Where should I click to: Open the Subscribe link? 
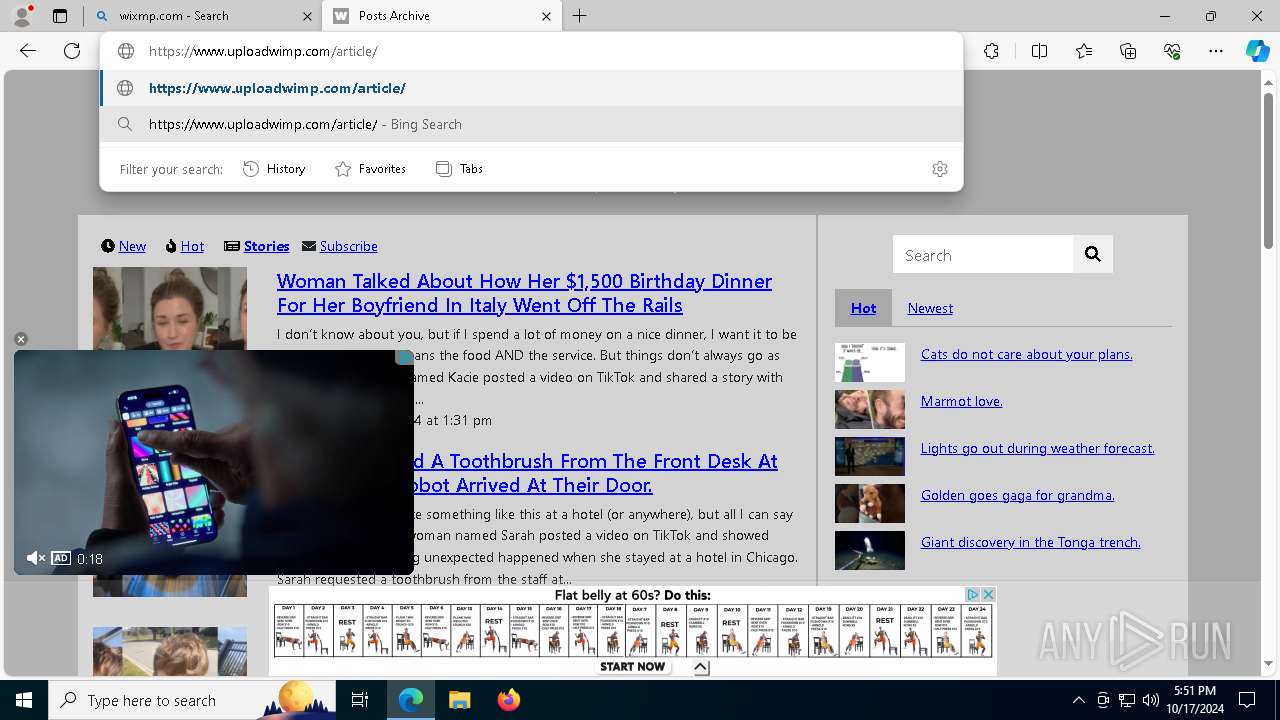click(x=348, y=246)
